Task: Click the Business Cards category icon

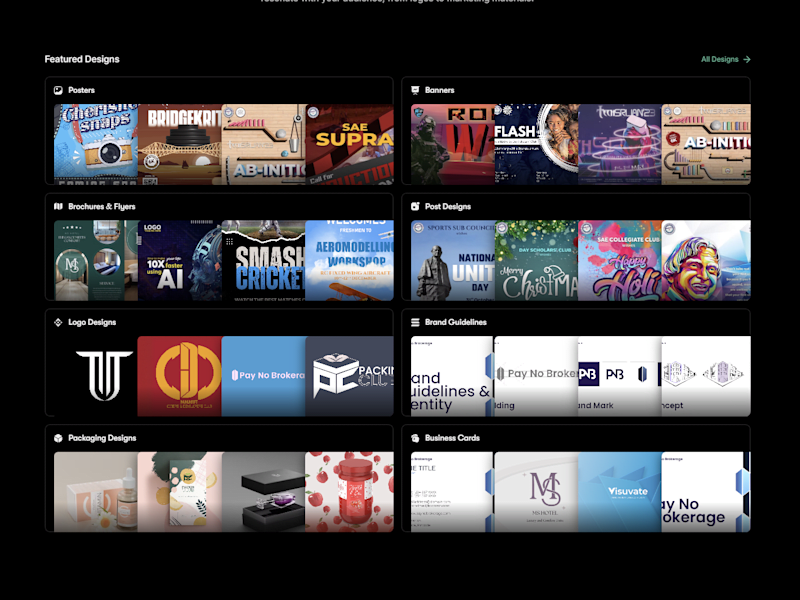Action: (415, 438)
